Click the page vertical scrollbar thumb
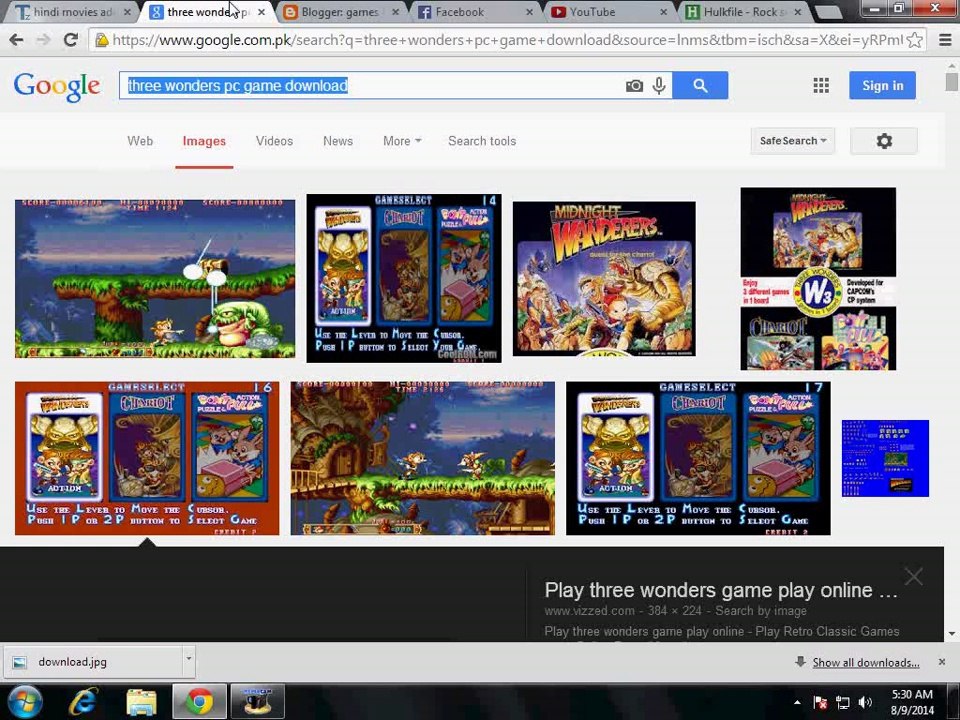 coord(951,82)
